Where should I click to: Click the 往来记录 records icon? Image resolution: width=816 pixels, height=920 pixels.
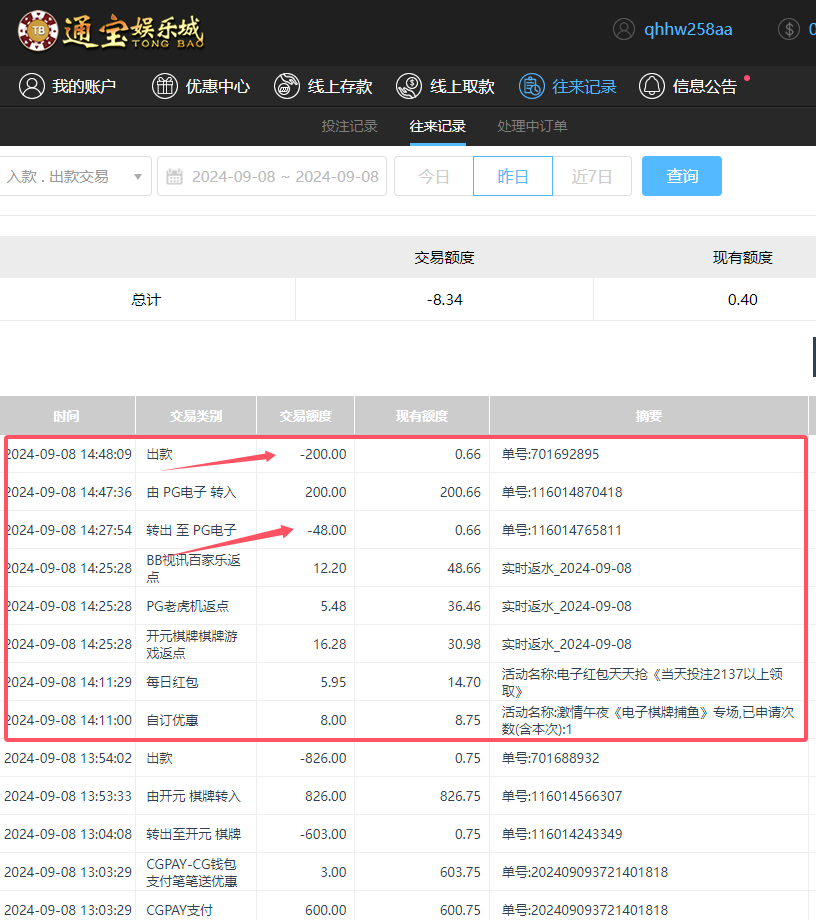[x=532, y=86]
